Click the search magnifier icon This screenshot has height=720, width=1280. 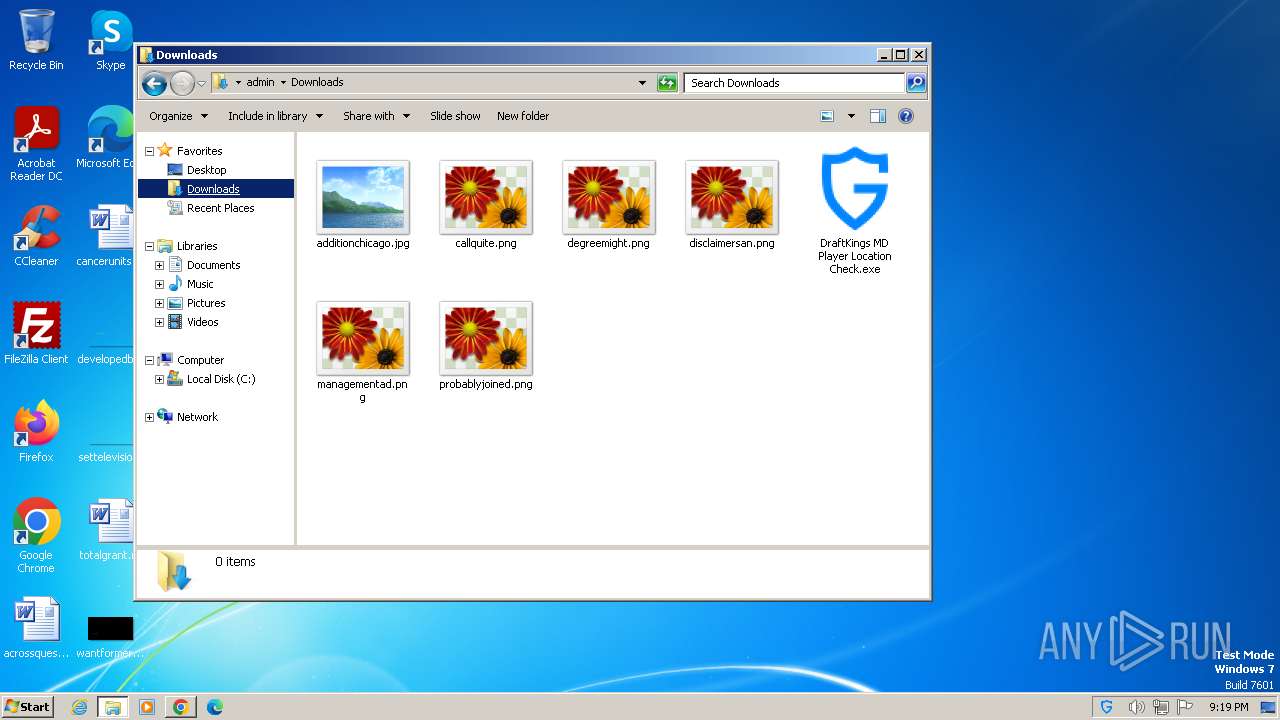tap(916, 83)
